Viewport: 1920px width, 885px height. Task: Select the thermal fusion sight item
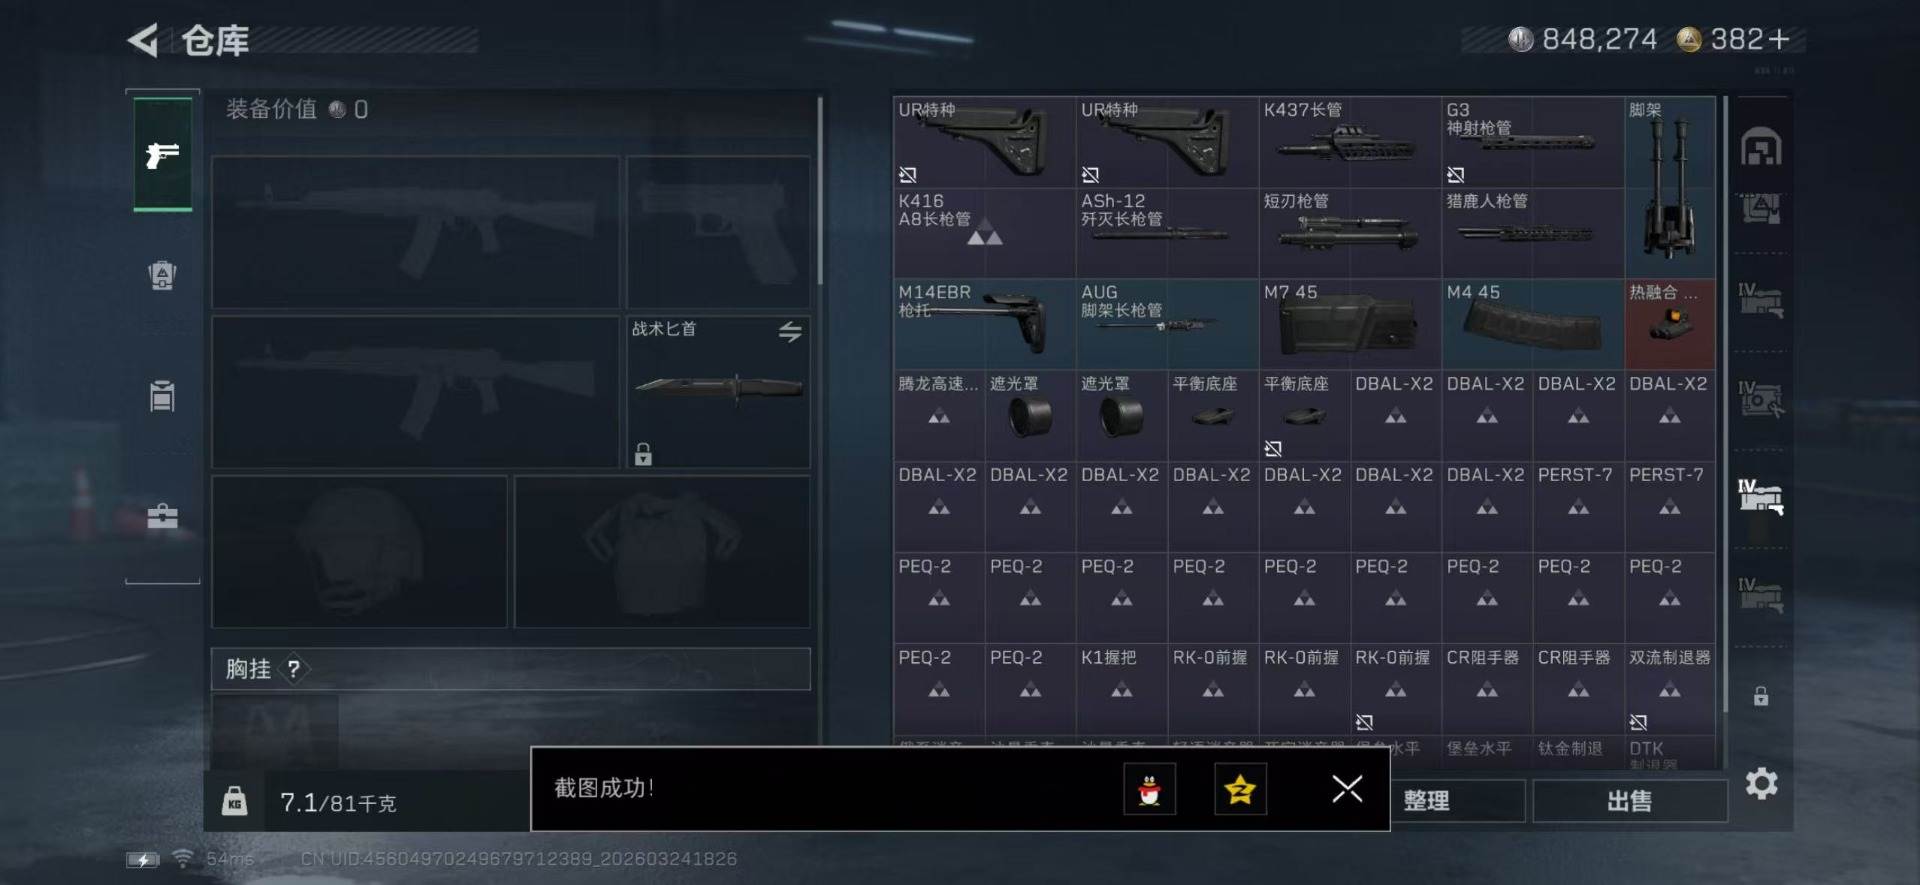click(1670, 324)
